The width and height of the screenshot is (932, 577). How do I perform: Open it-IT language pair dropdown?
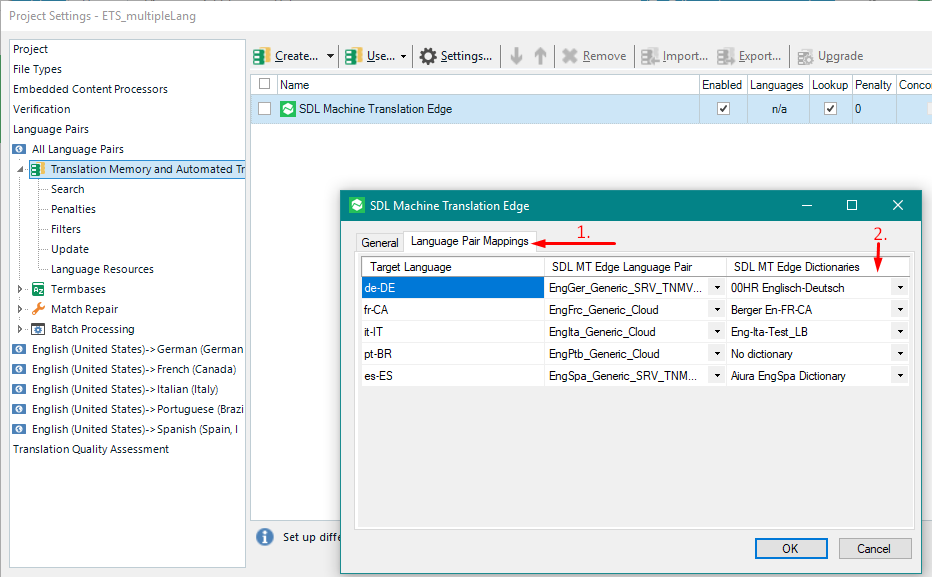tap(717, 332)
